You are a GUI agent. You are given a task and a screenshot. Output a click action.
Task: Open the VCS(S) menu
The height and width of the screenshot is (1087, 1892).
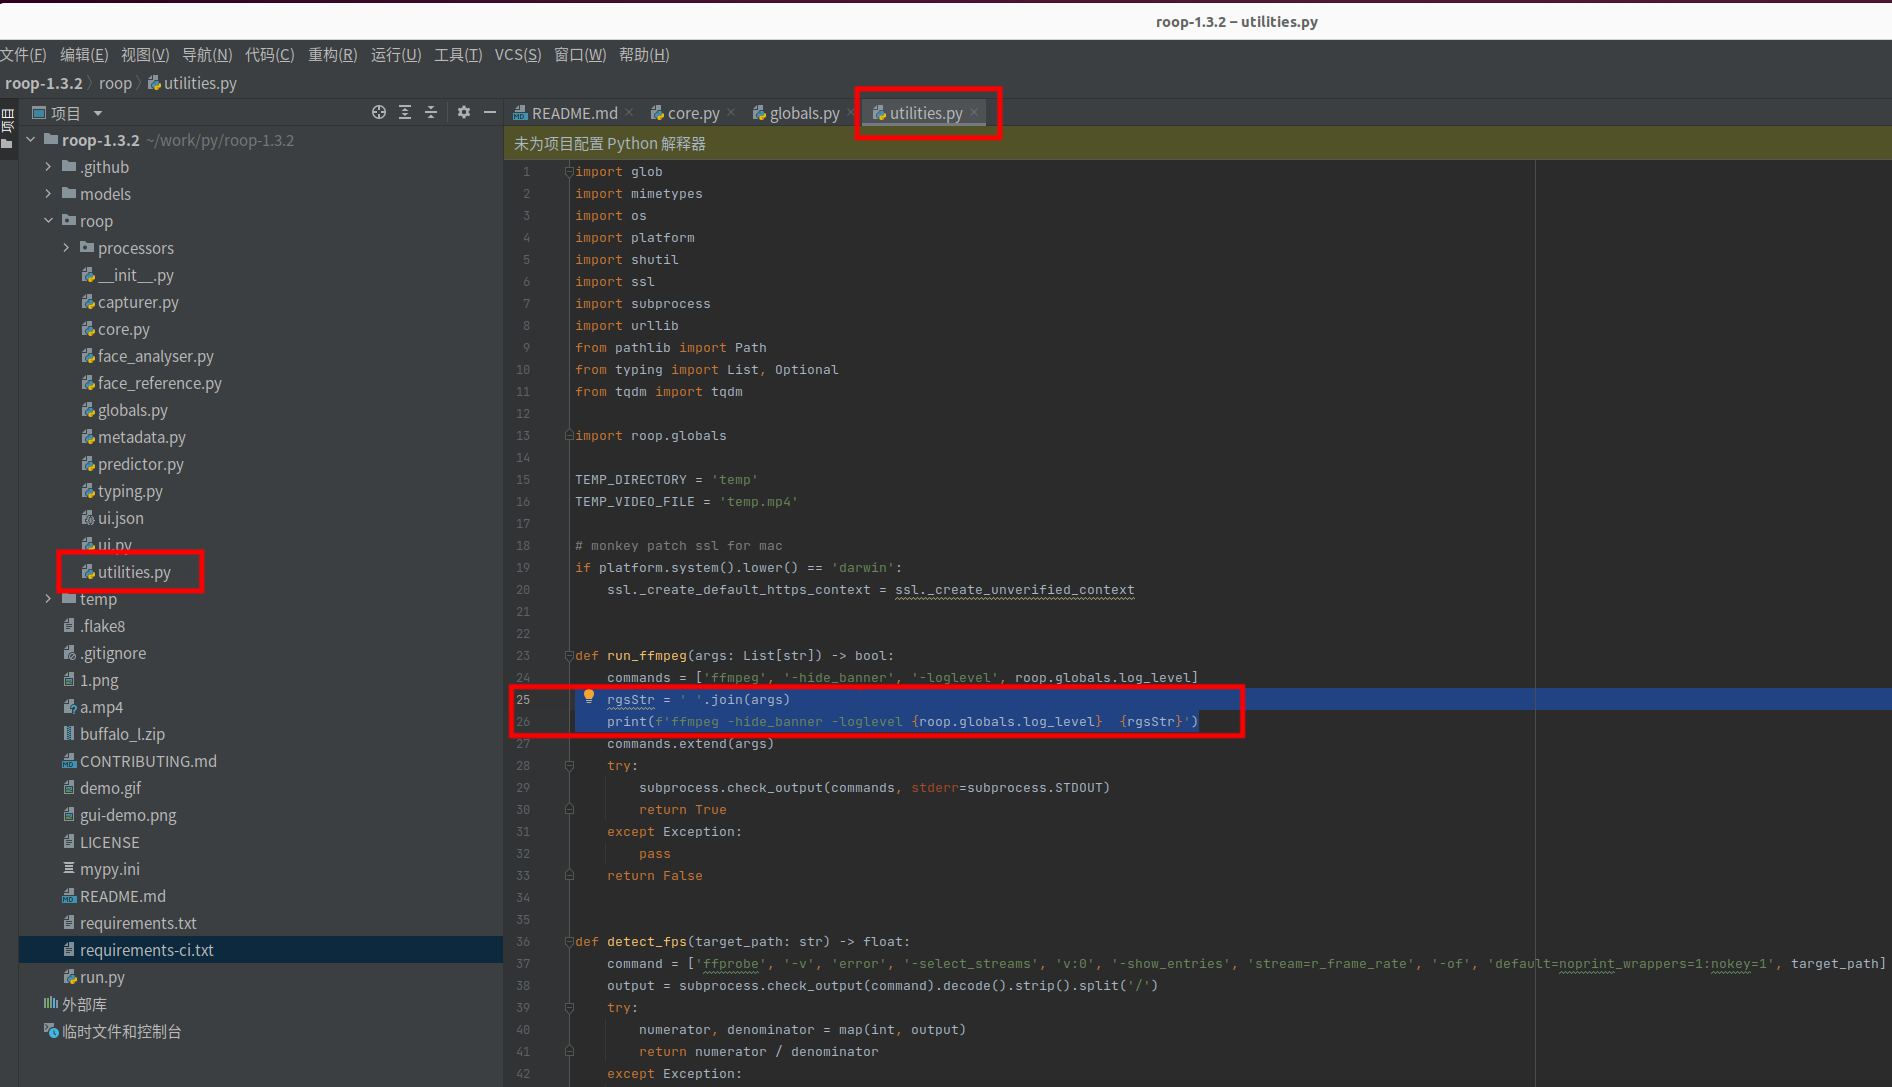(518, 55)
